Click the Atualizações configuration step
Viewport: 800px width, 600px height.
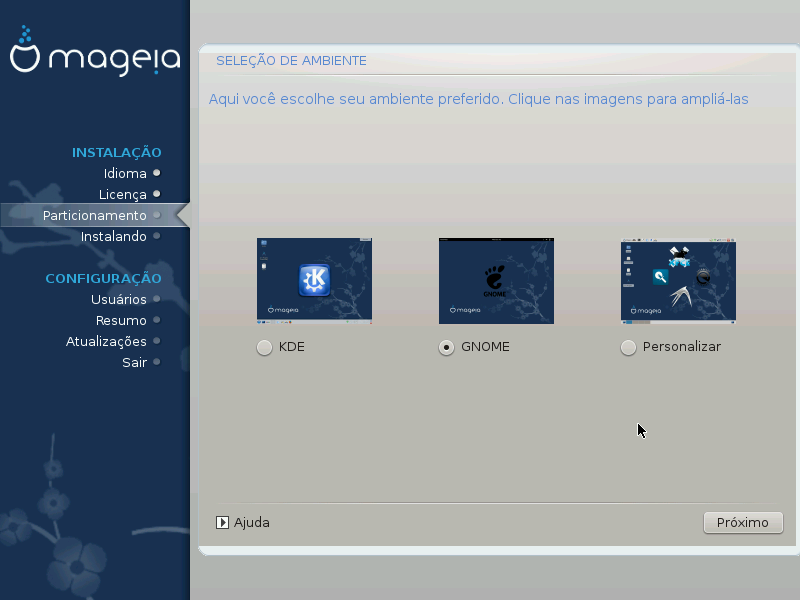106,341
